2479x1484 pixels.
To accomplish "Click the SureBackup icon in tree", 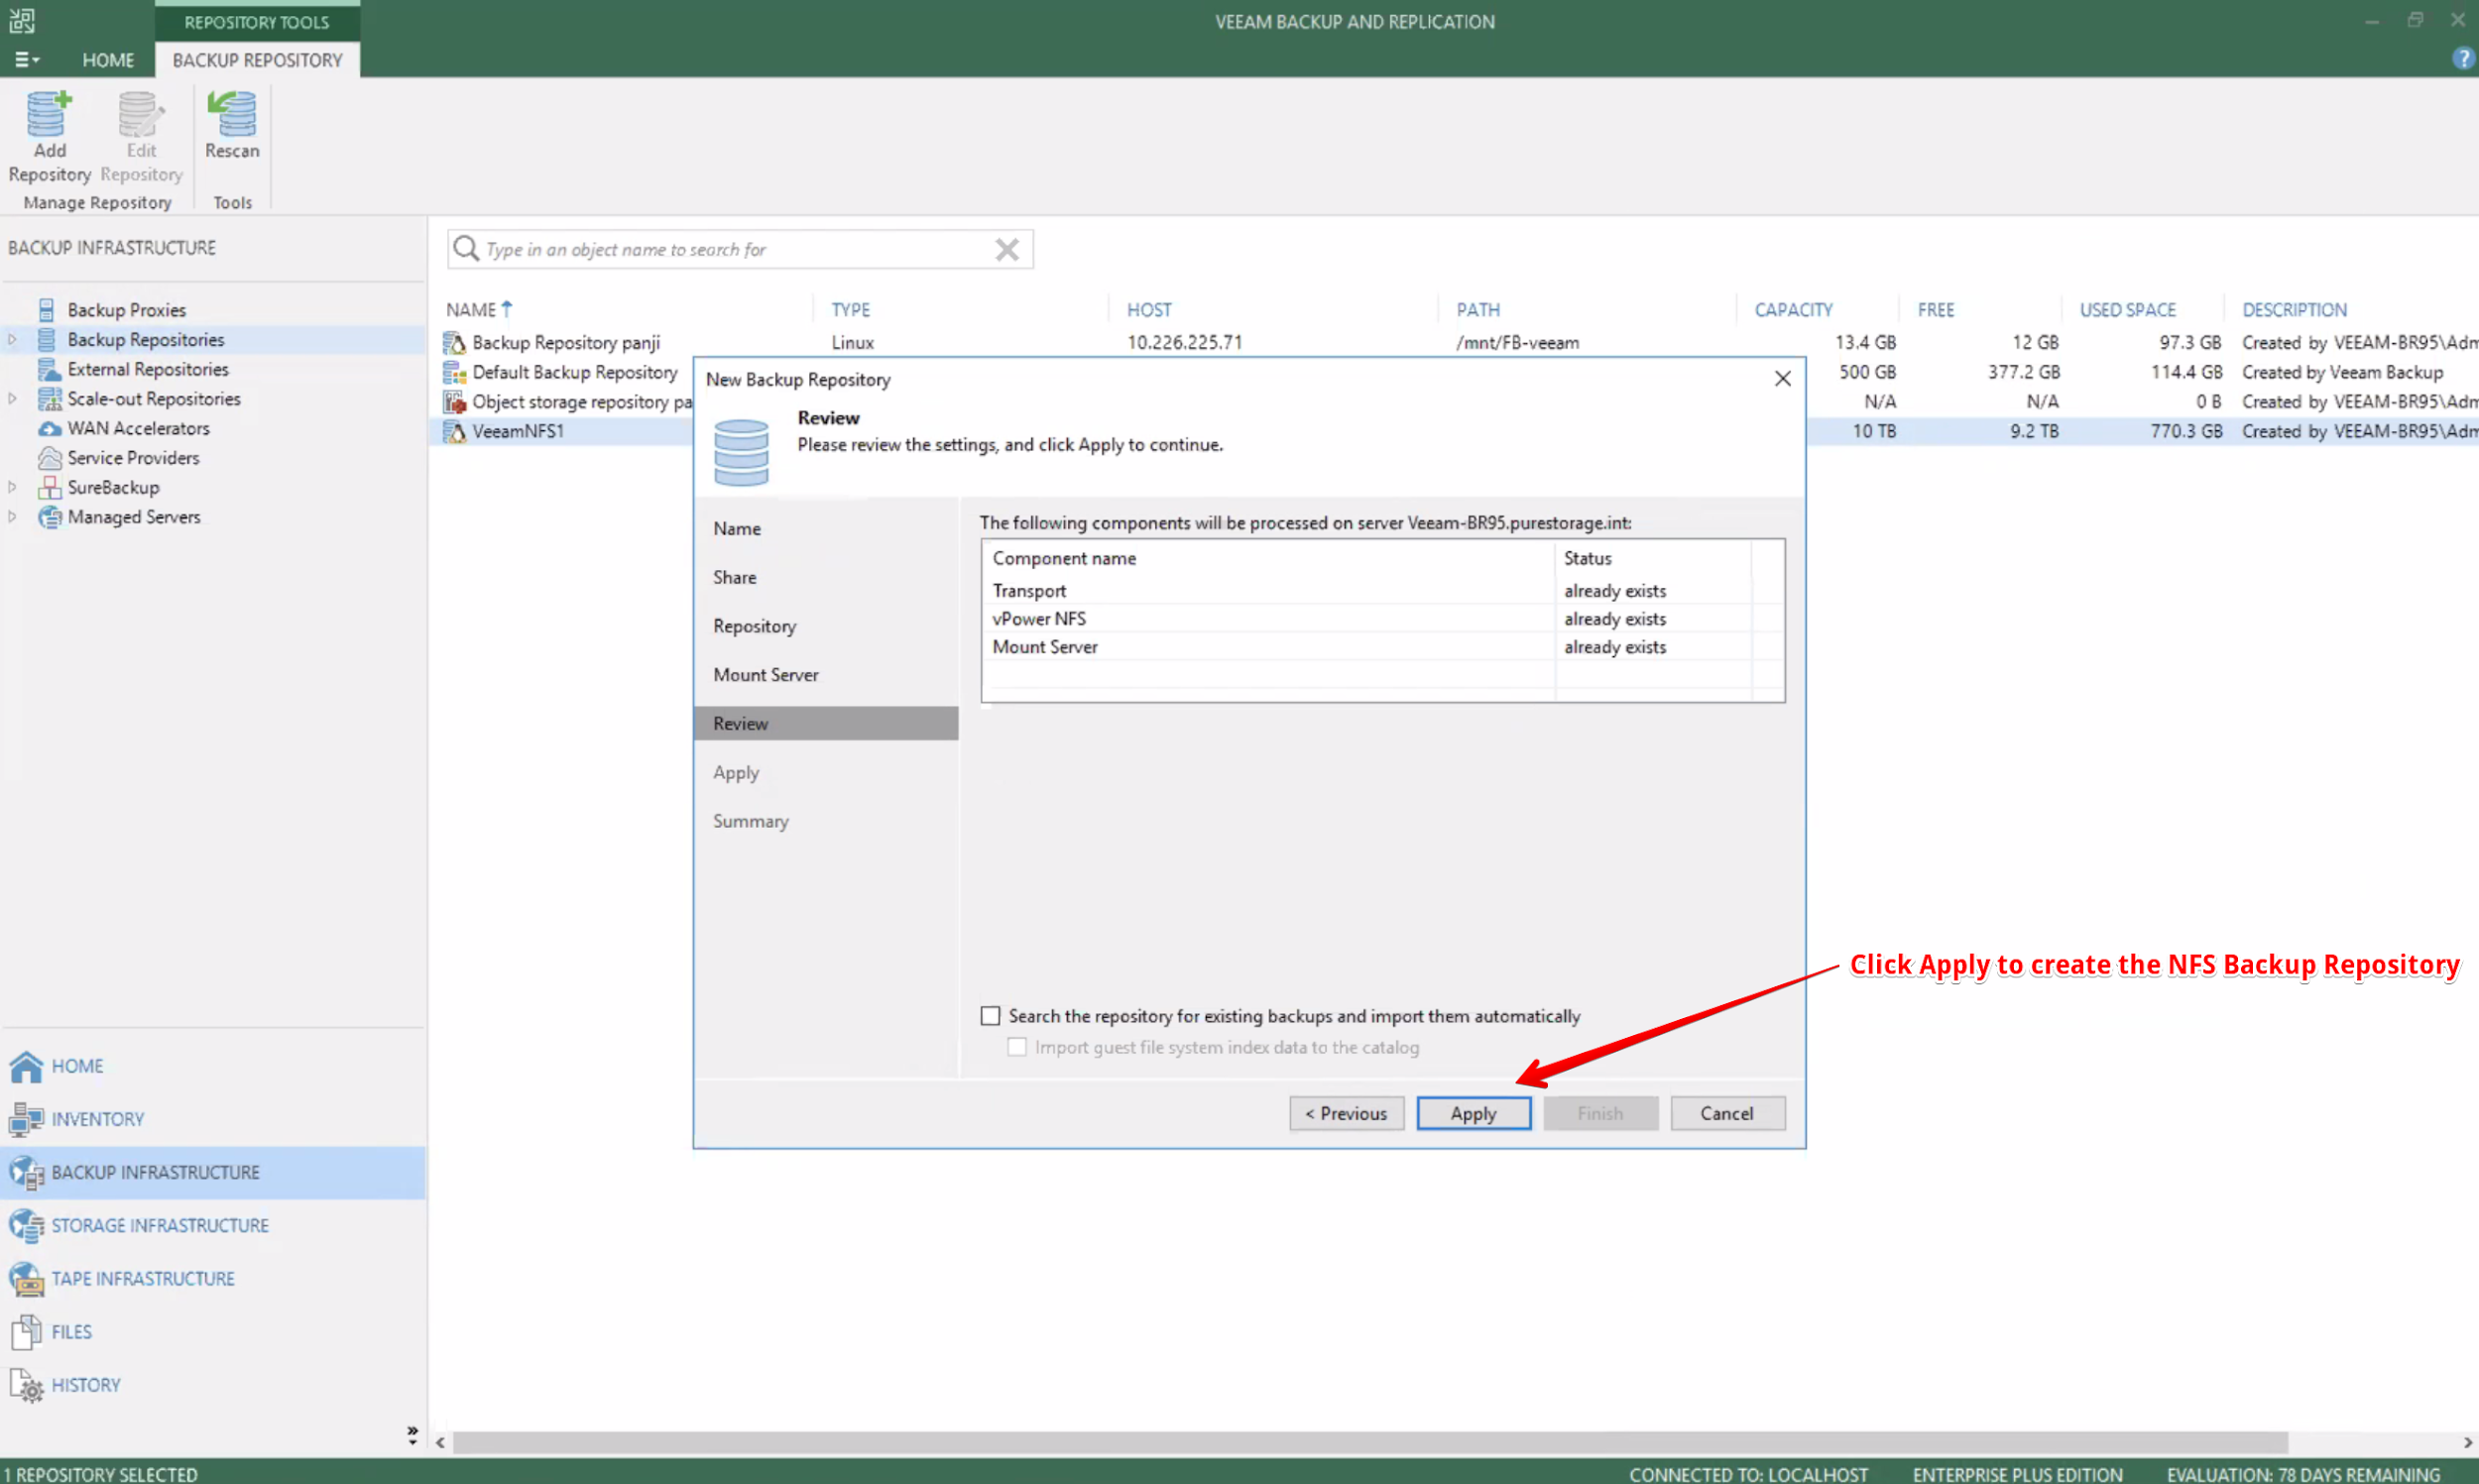I will point(49,488).
